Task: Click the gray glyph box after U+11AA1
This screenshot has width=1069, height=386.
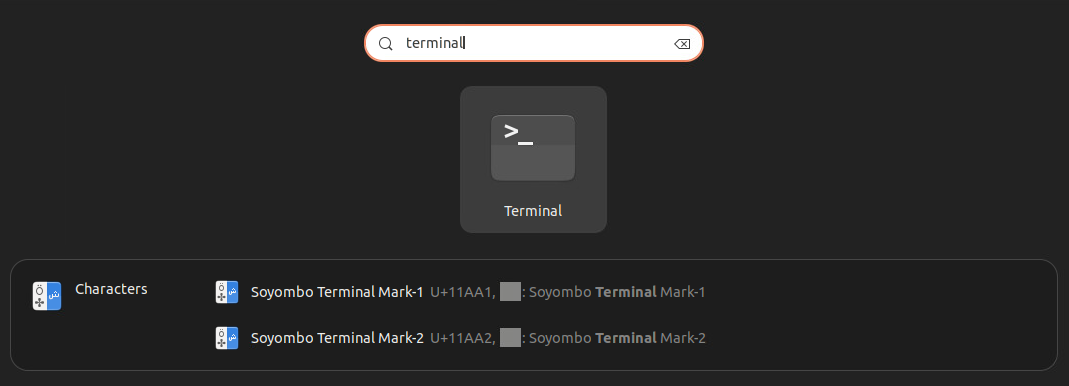Action: [x=510, y=292]
